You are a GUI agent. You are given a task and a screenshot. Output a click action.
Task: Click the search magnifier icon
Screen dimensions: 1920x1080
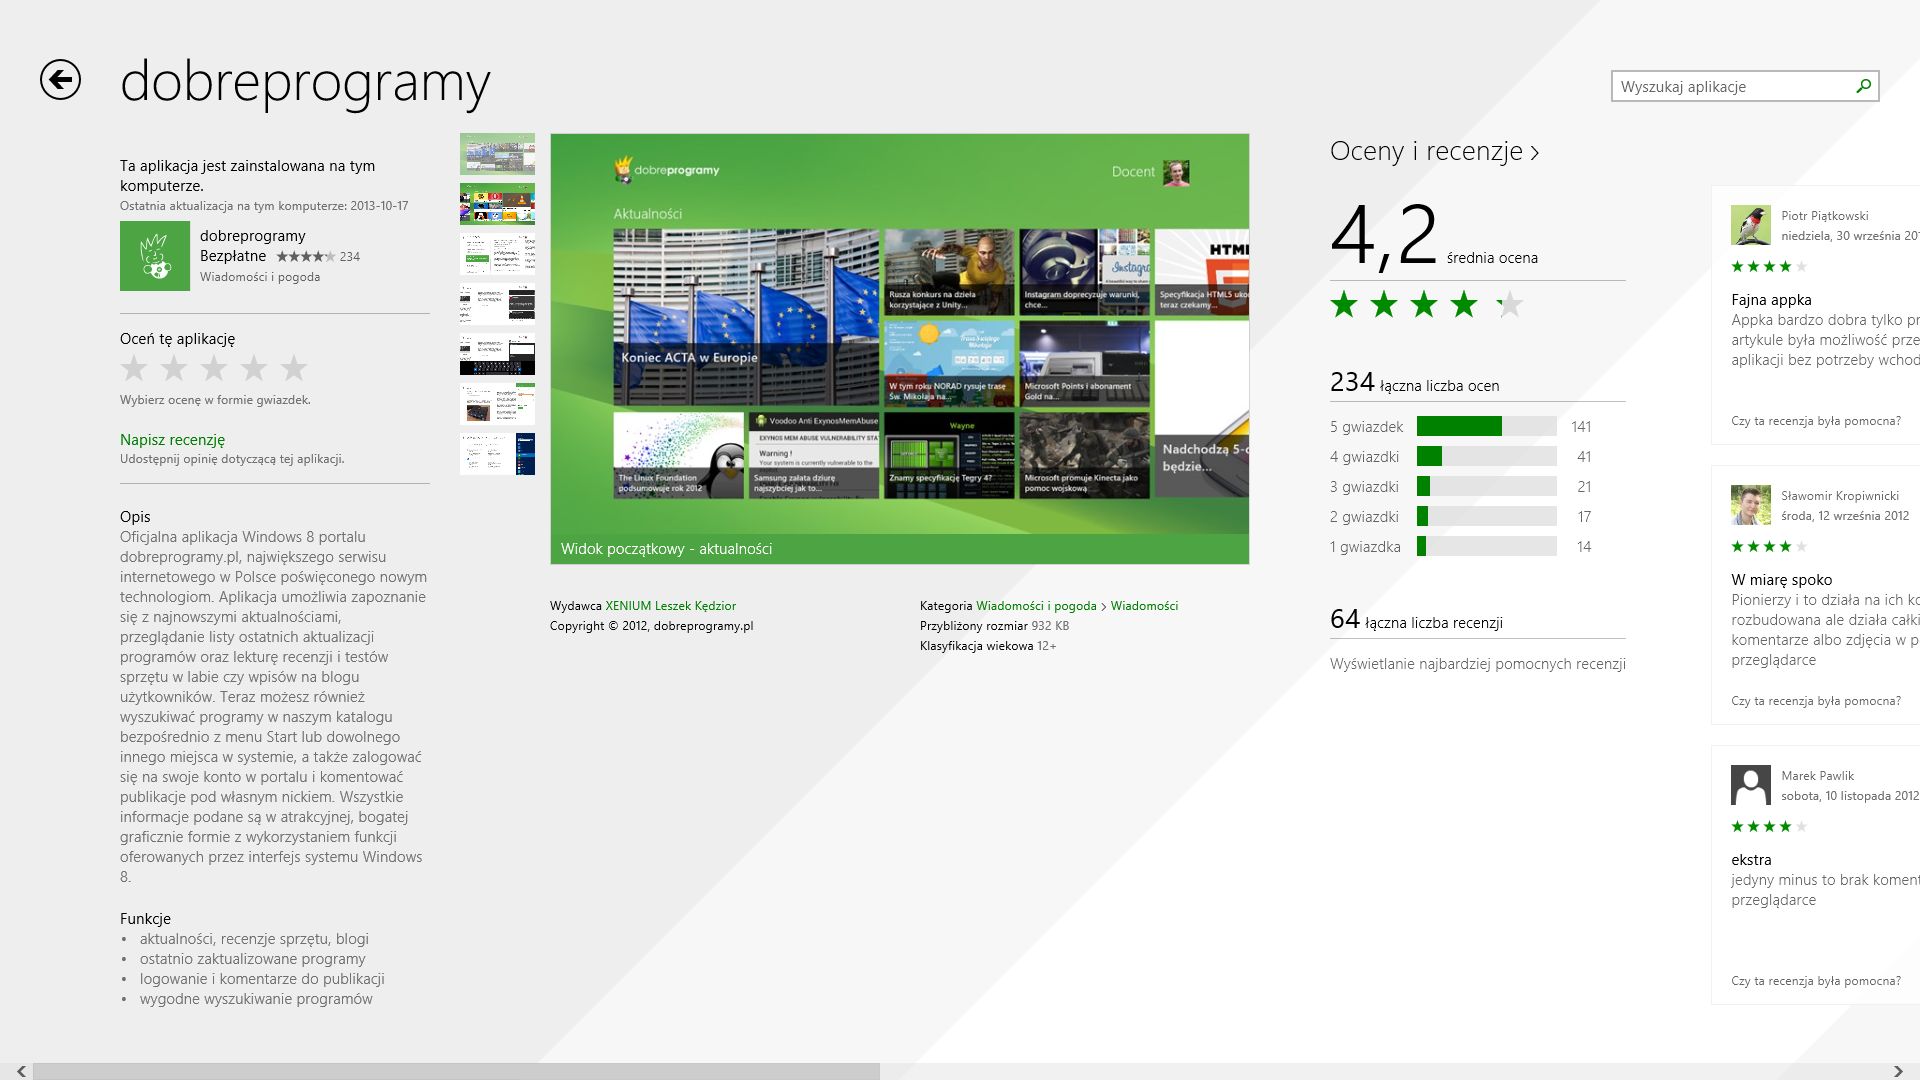click(1863, 86)
